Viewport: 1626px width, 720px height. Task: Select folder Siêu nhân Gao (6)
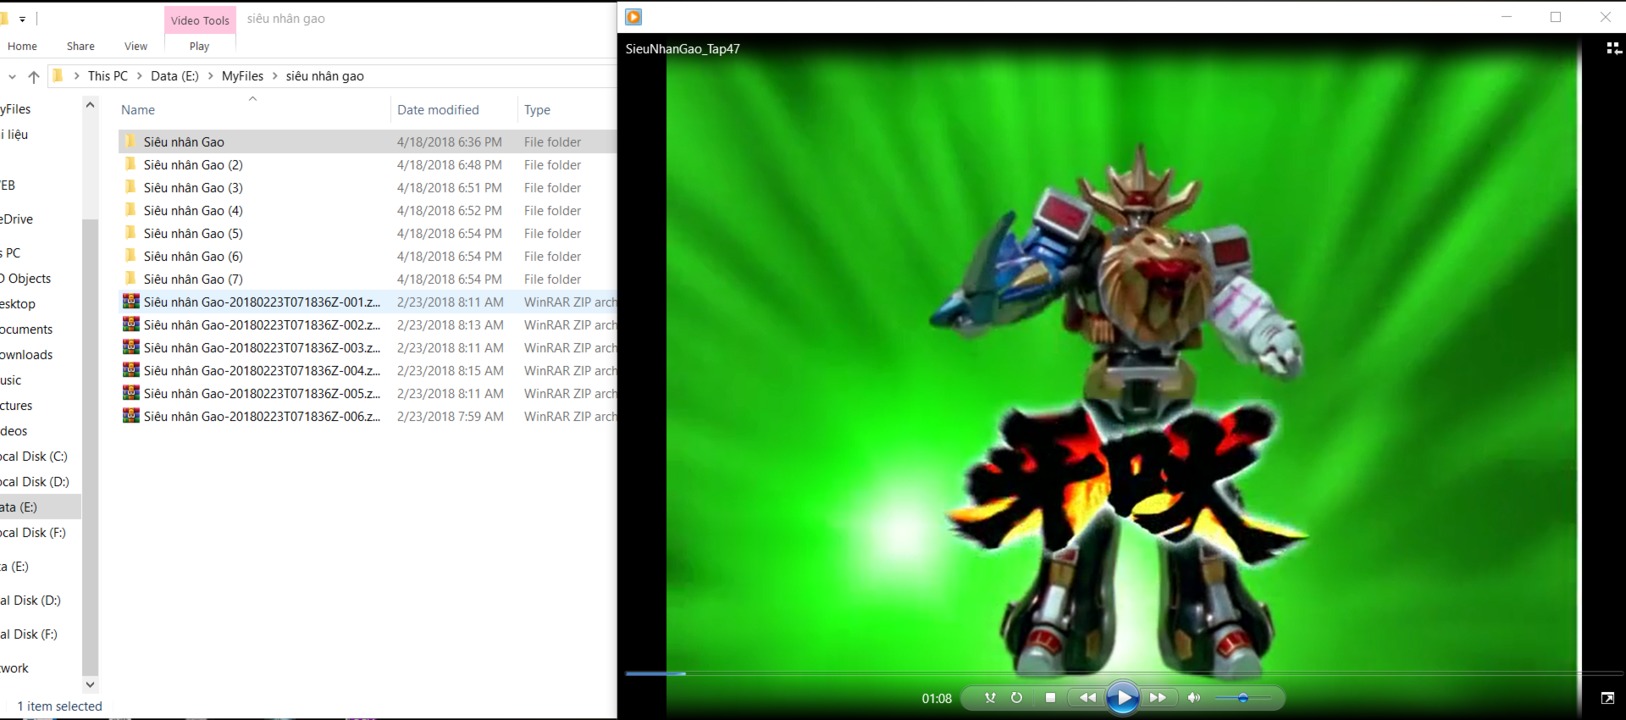tap(193, 257)
